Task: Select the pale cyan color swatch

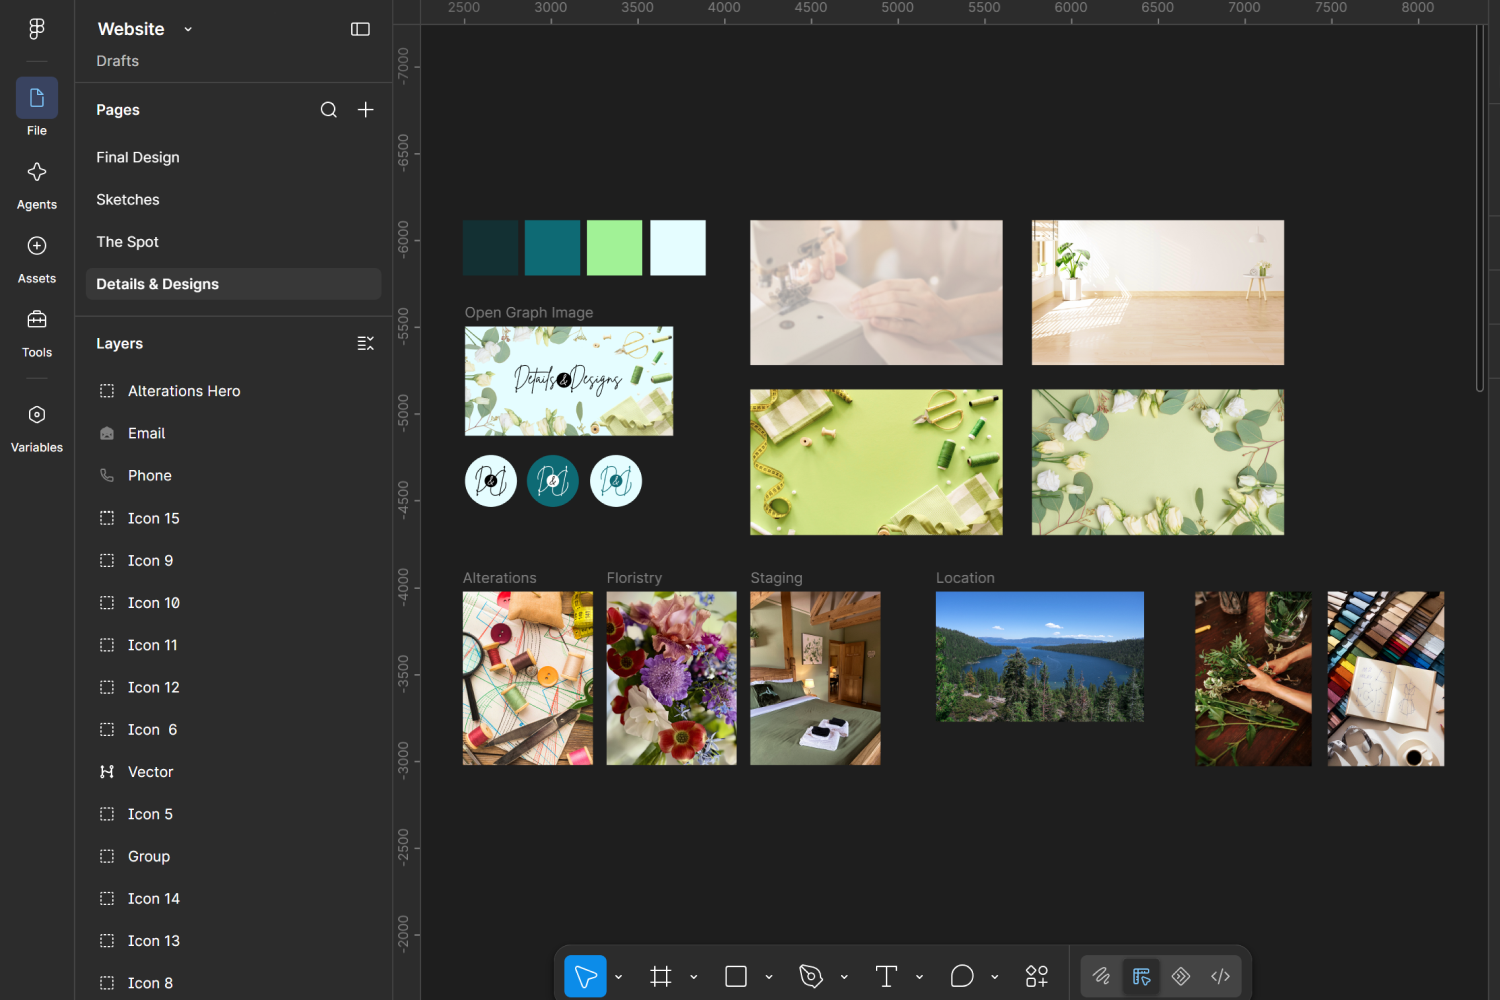Action: [678, 248]
